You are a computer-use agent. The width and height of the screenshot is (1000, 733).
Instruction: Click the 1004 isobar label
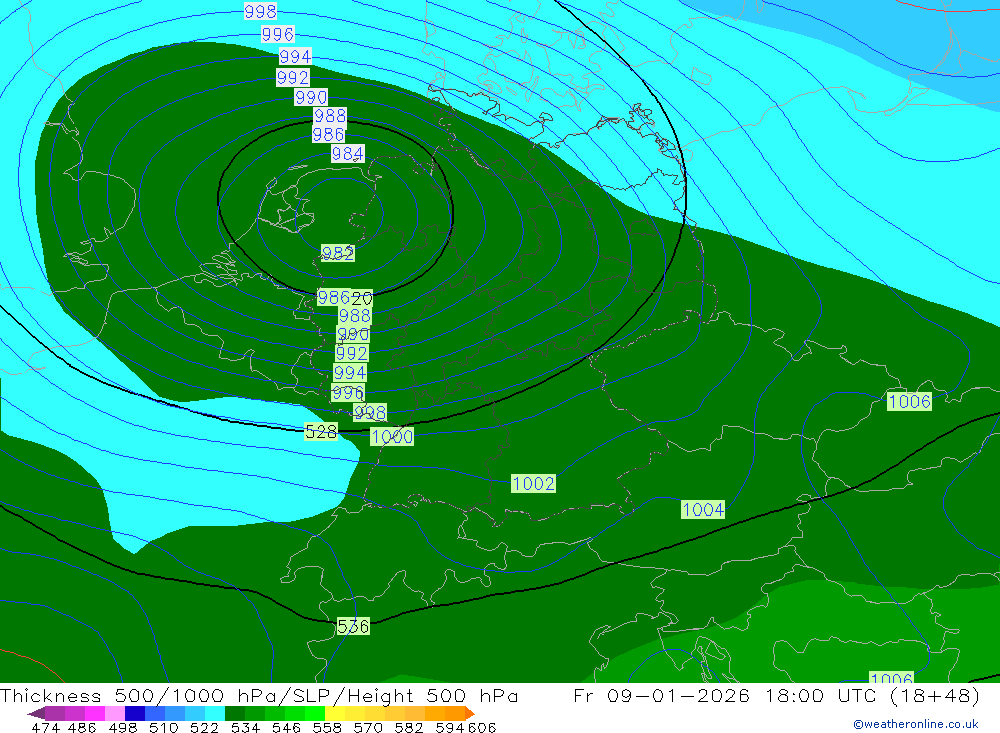[x=703, y=510]
